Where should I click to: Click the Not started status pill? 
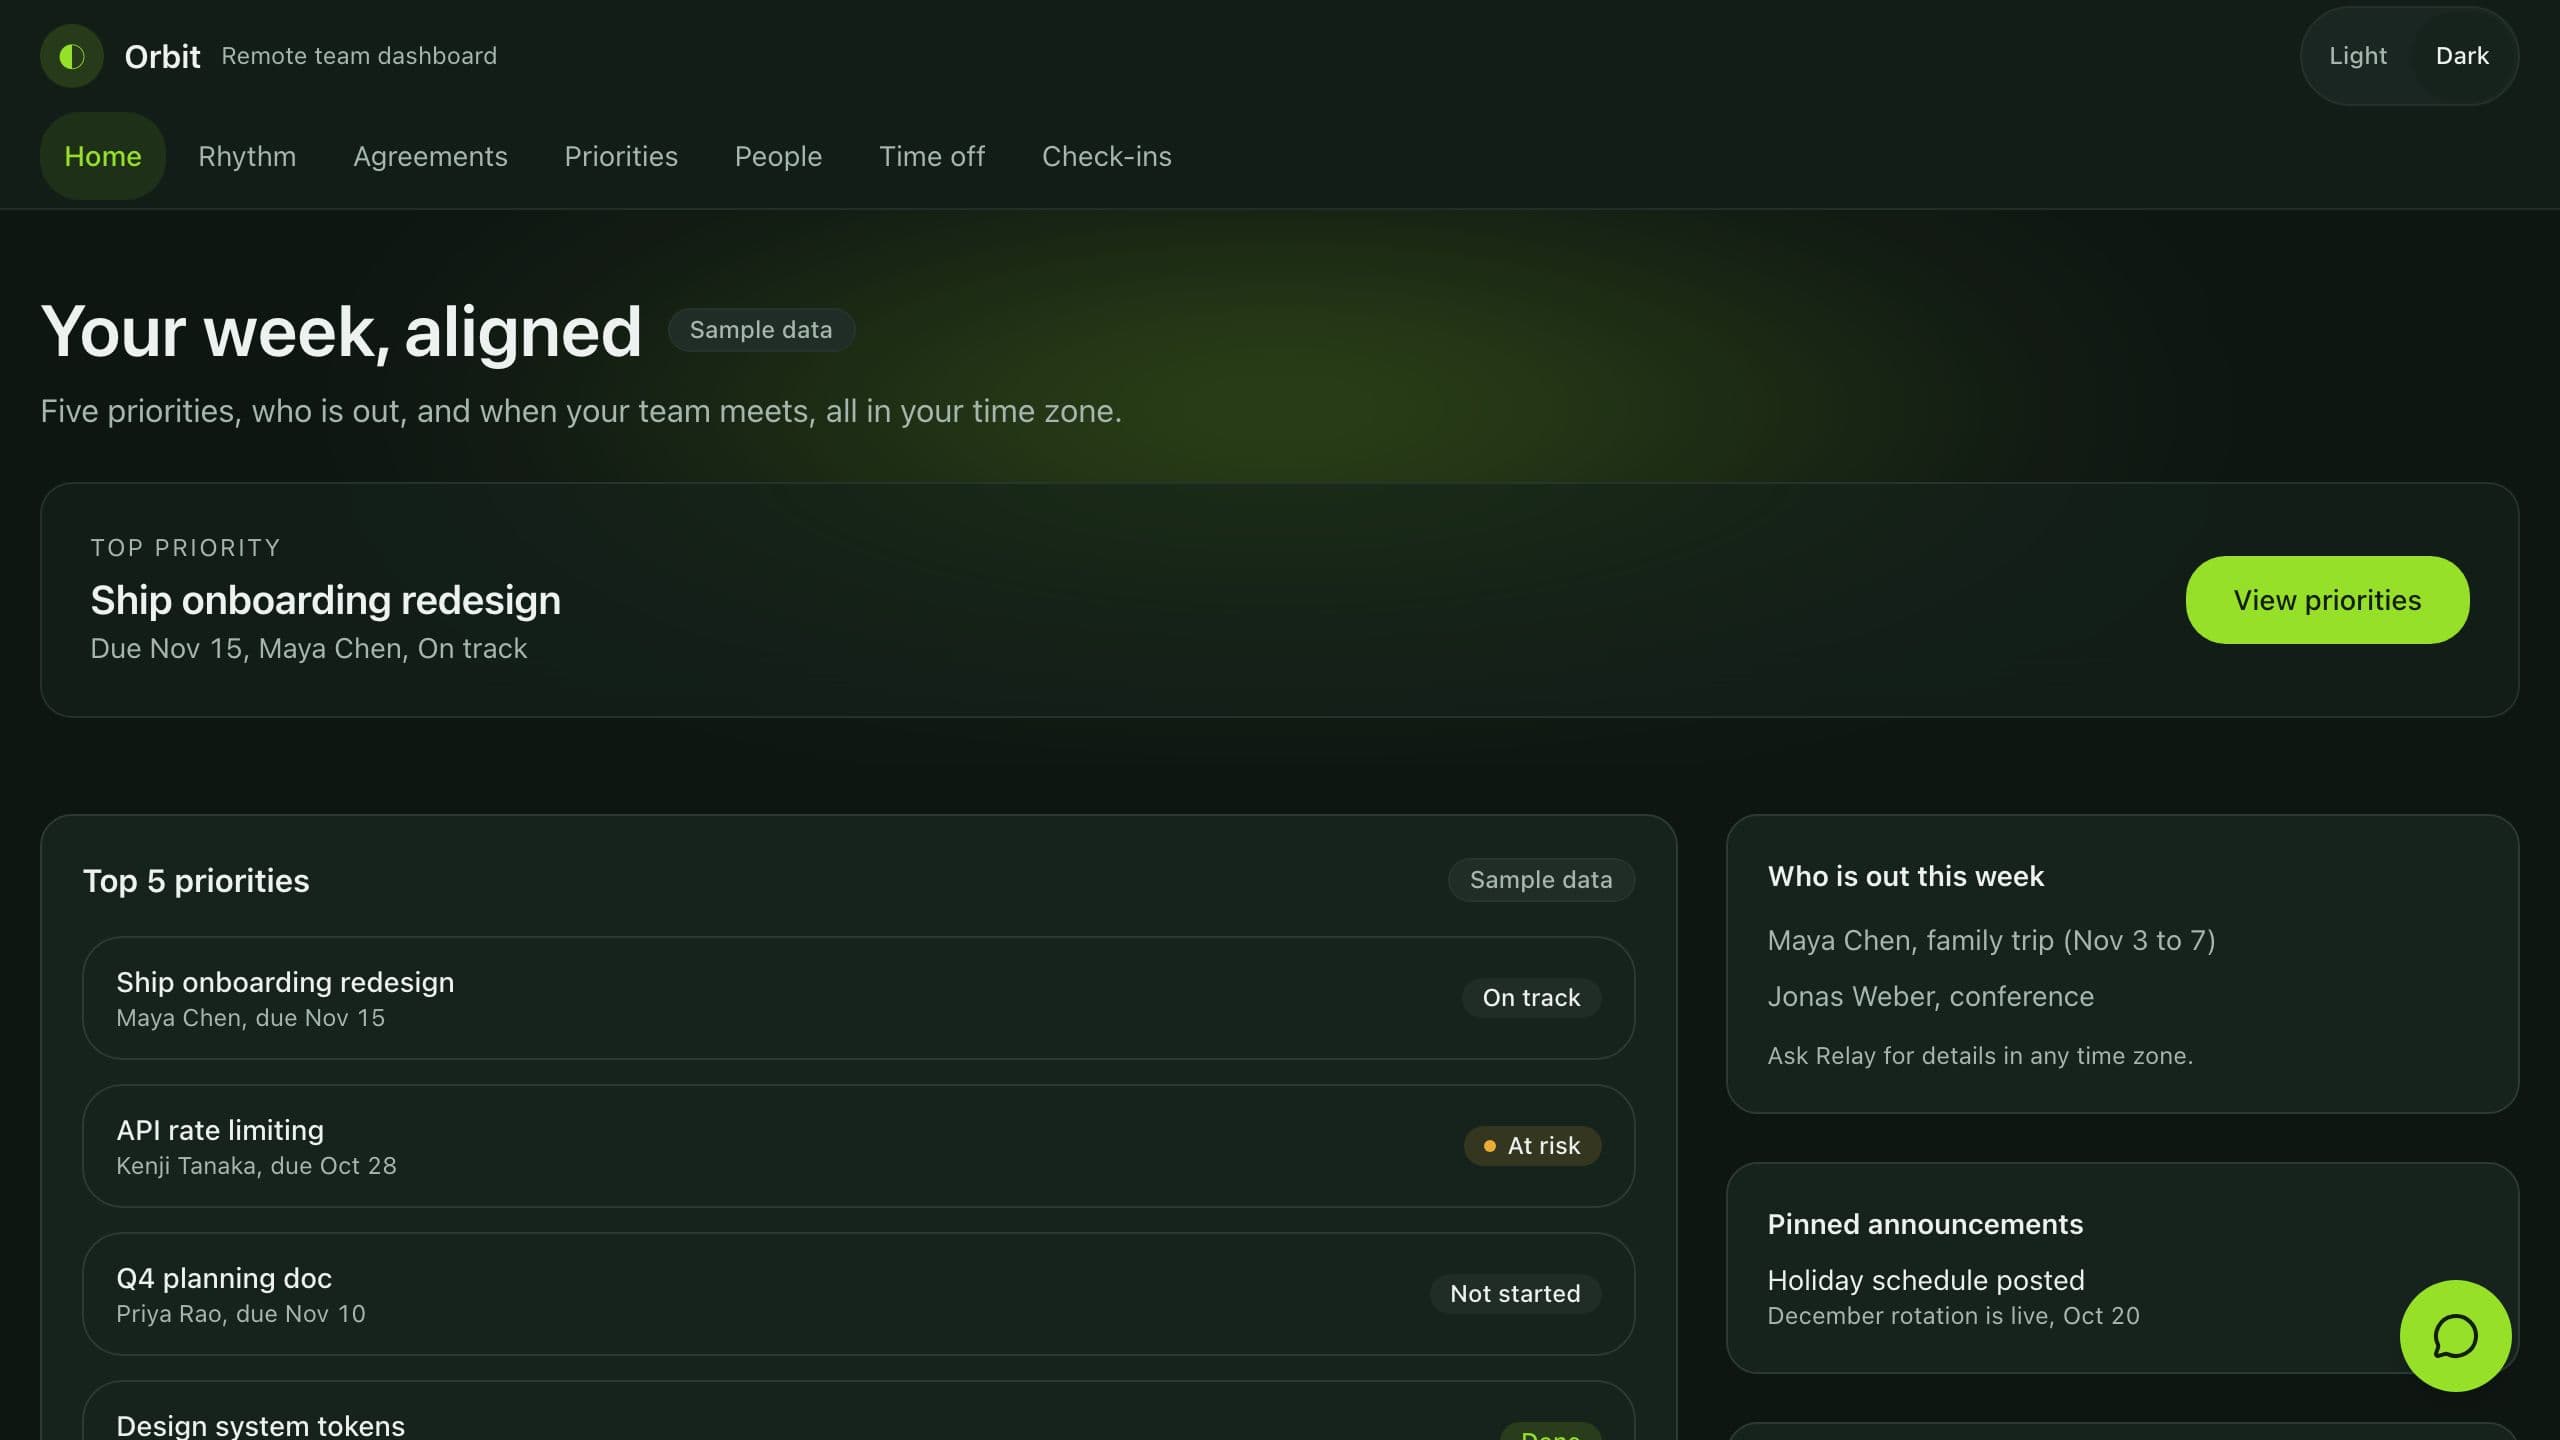(x=1515, y=1294)
